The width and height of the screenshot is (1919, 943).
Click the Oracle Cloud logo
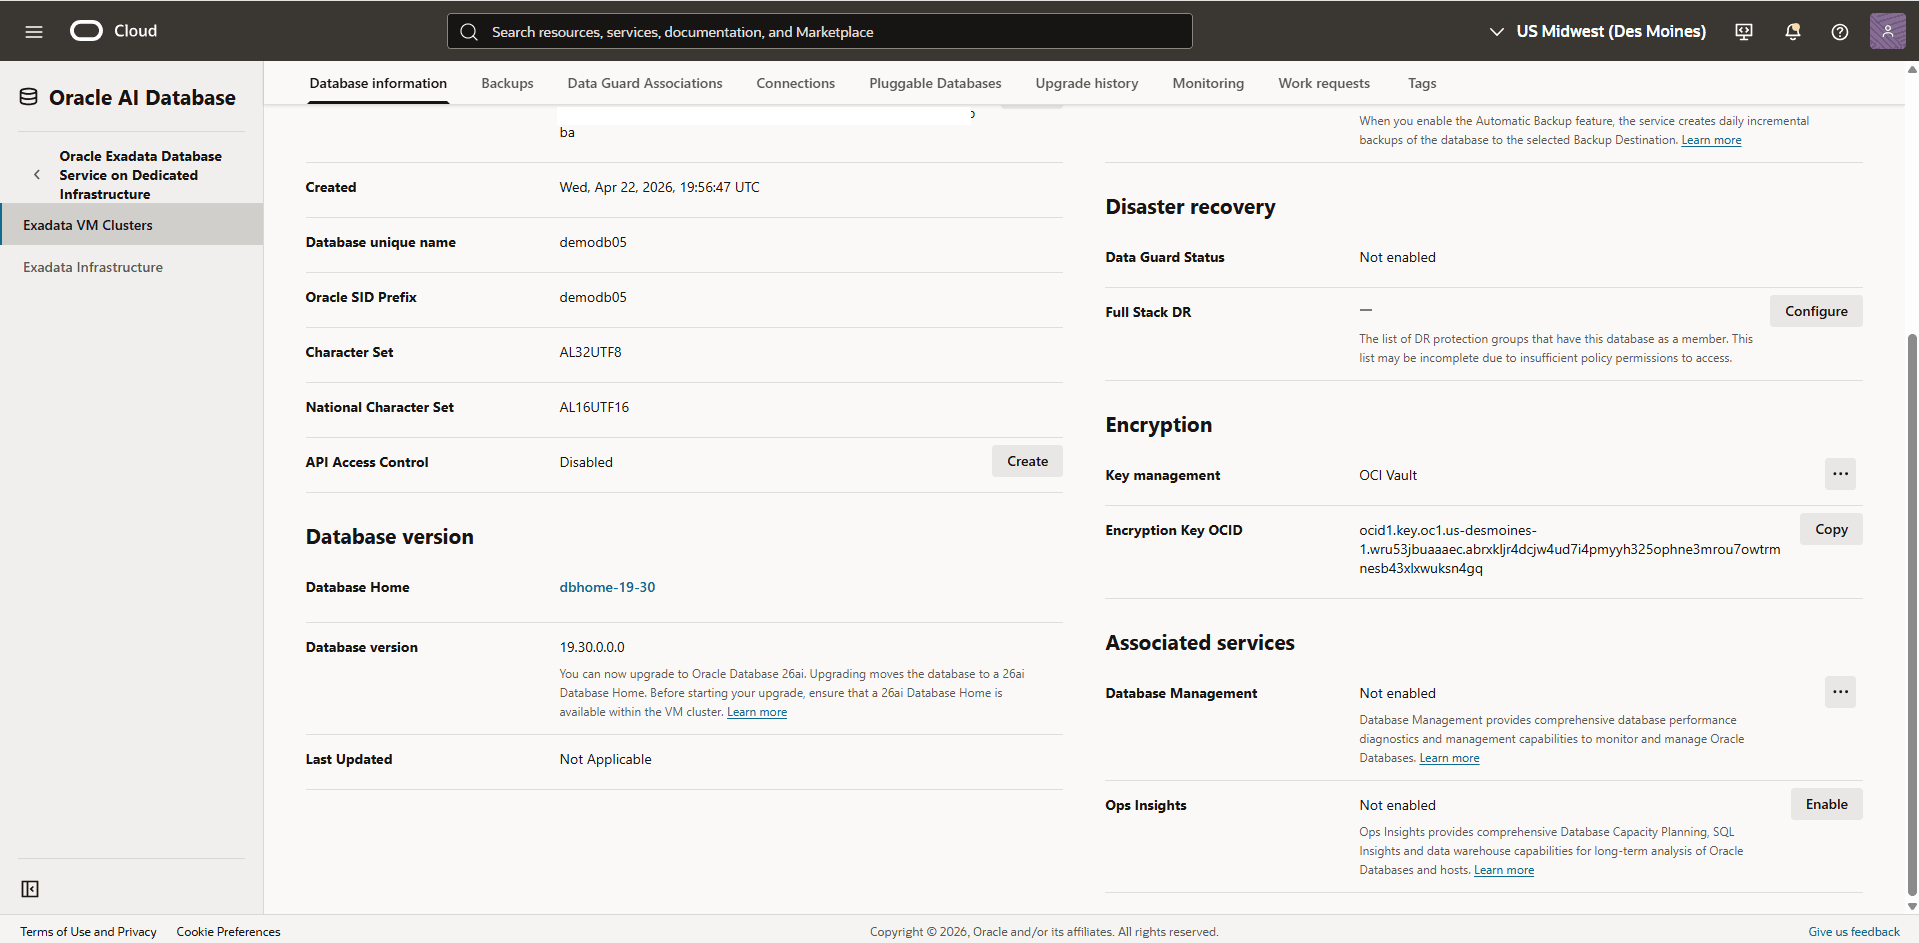114,31
